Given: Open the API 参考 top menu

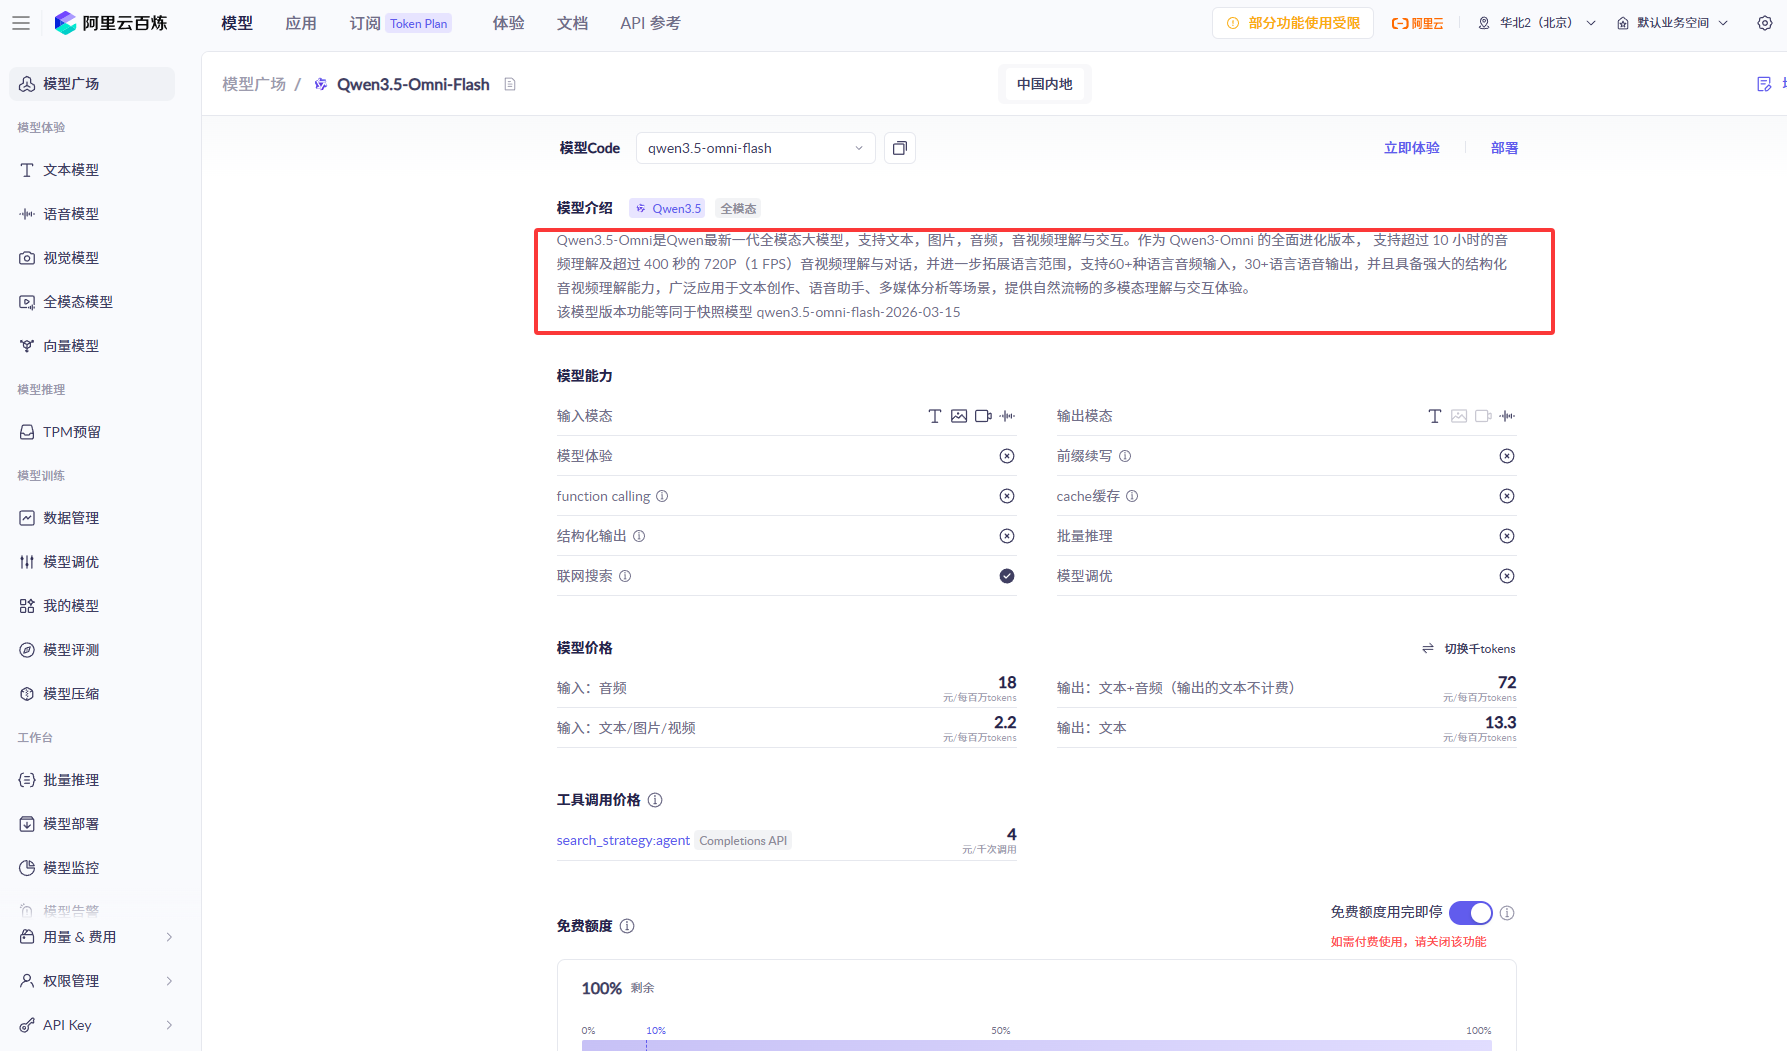Looking at the screenshot, I should [650, 23].
